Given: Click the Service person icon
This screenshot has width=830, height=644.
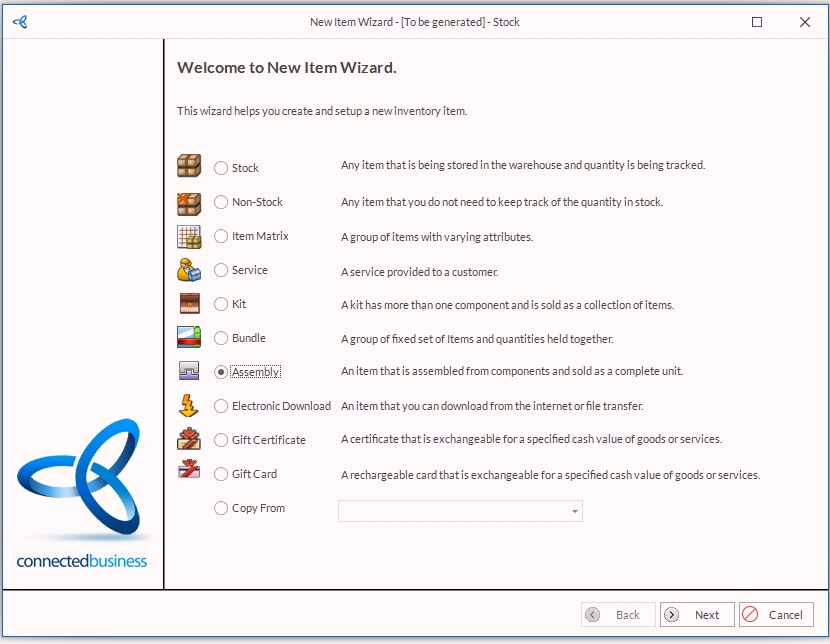Looking at the screenshot, I should point(189,270).
